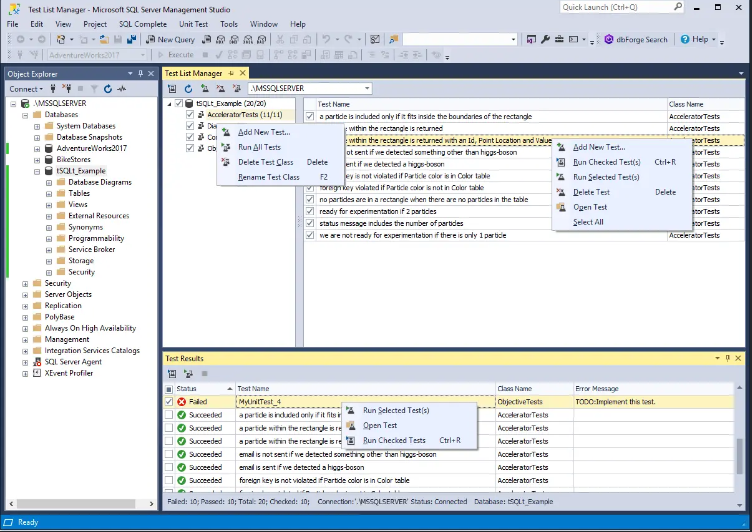Click Test Name header in Test List

(492, 104)
